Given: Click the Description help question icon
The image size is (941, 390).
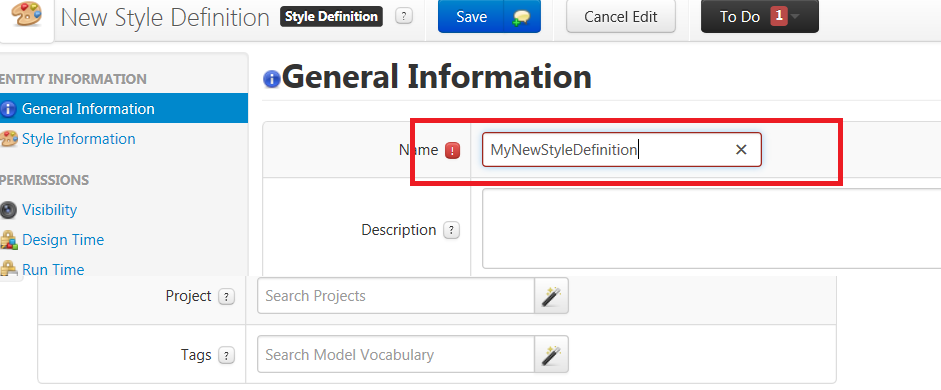Looking at the screenshot, I should (451, 230).
